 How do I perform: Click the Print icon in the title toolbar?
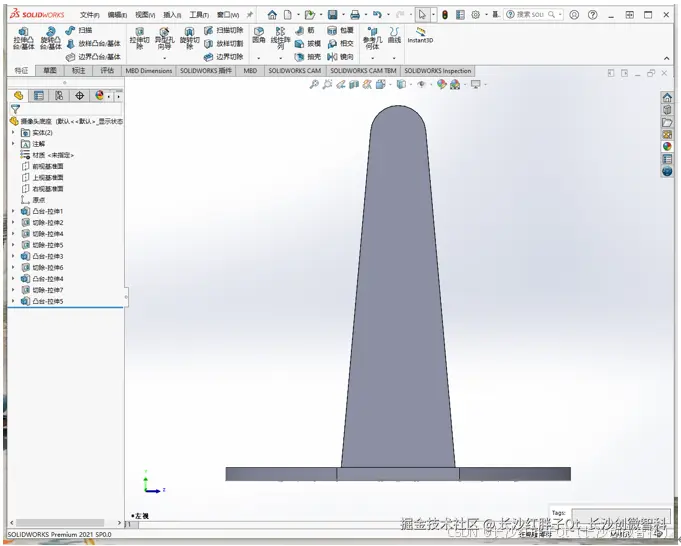[x=355, y=15]
